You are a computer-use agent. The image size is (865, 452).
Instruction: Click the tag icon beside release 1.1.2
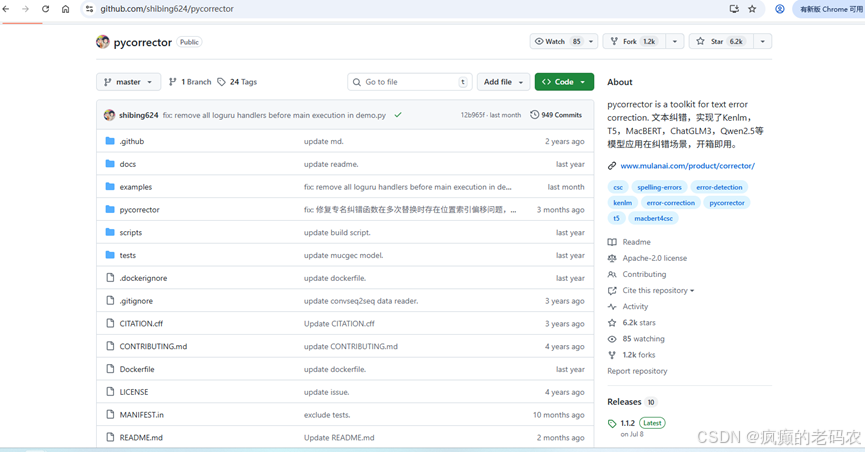click(x=612, y=423)
